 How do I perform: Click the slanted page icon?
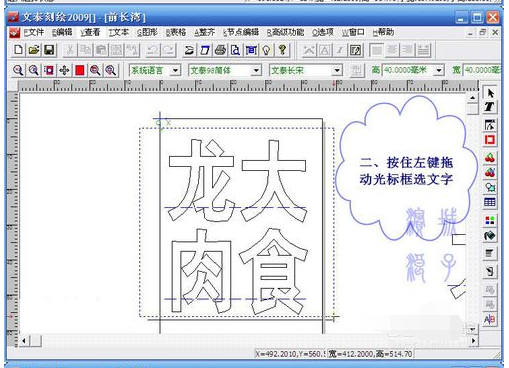(205, 50)
